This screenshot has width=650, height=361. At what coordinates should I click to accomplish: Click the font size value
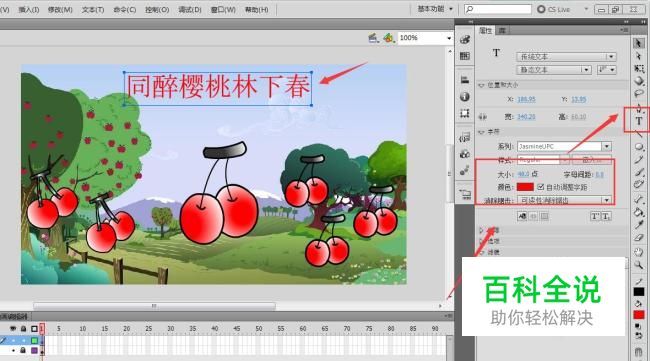[x=523, y=174]
